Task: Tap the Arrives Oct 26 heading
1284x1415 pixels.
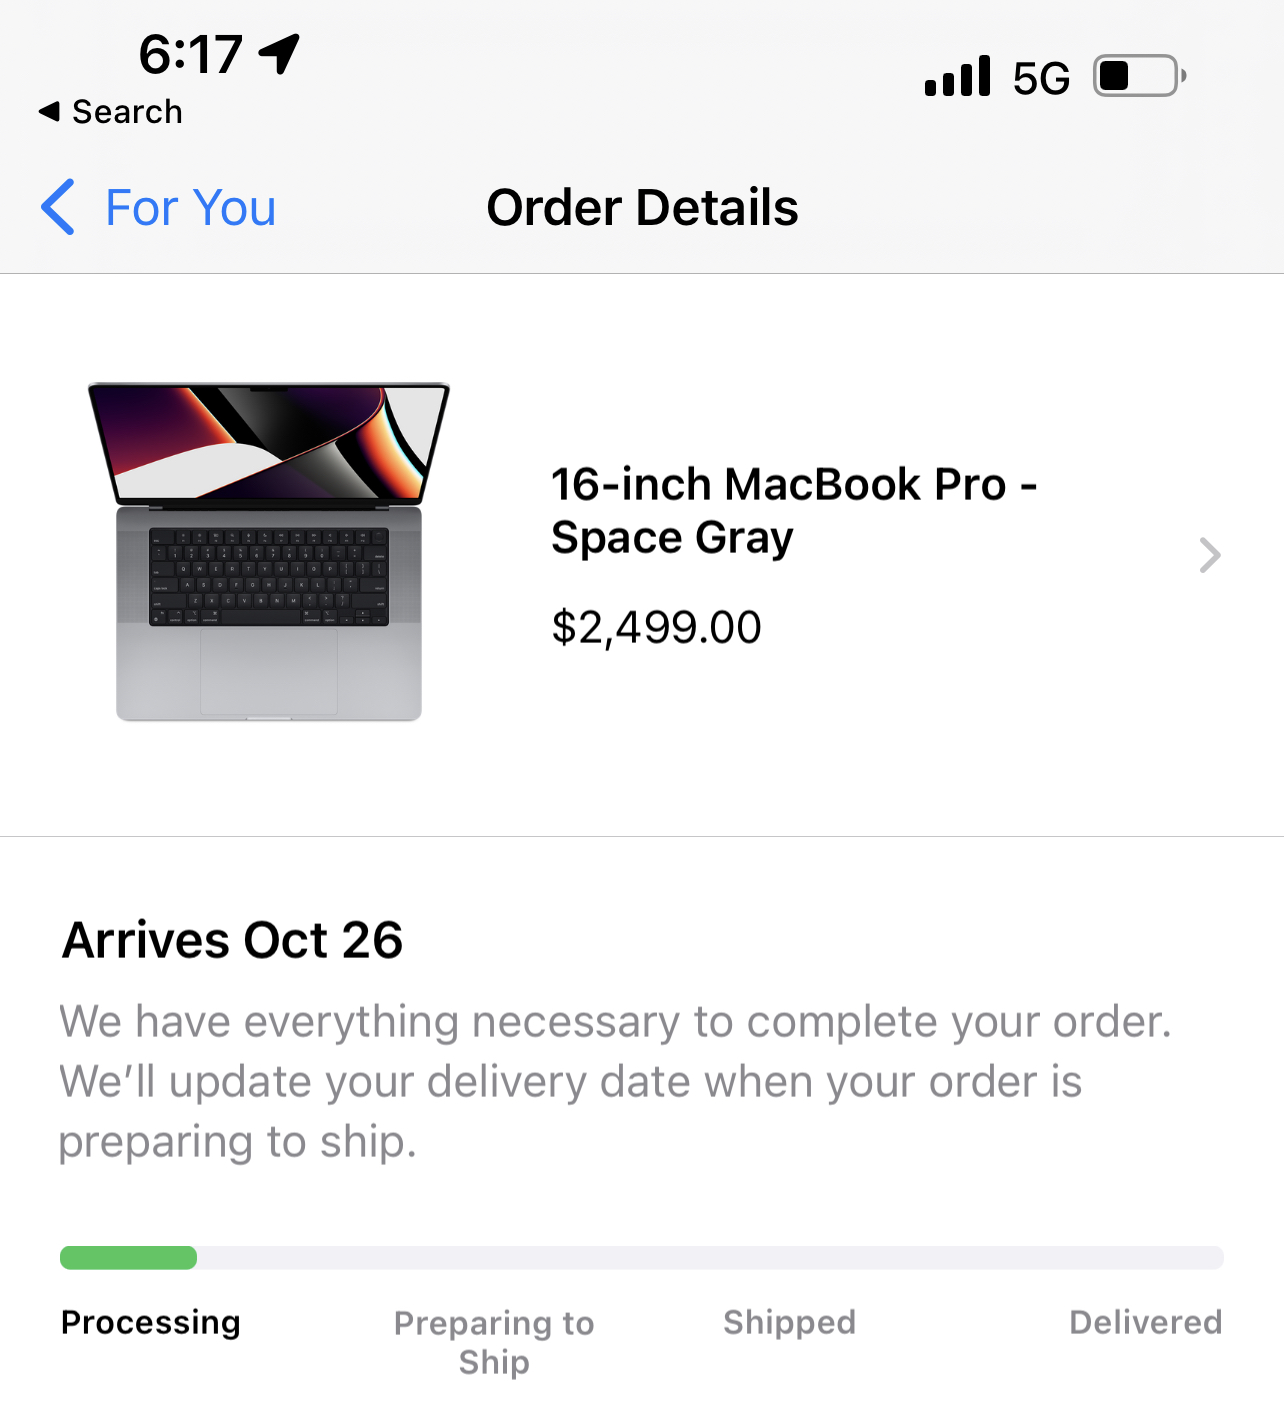Action: pyautogui.click(x=232, y=940)
